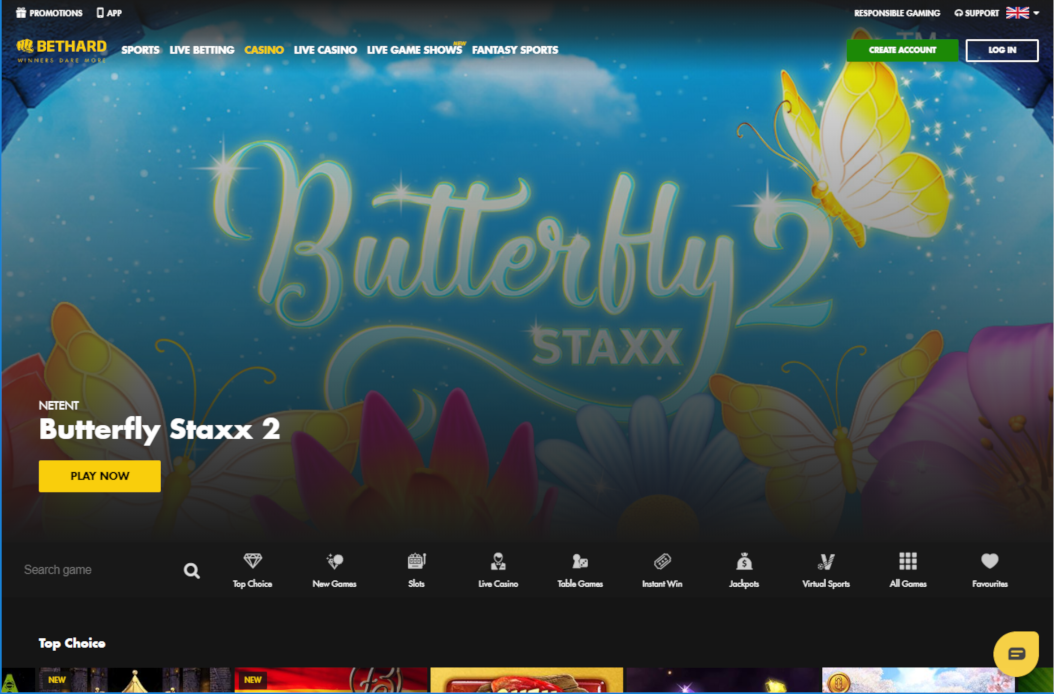This screenshot has width=1054, height=694.
Task: Go to the Sports section
Action: (140, 50)
